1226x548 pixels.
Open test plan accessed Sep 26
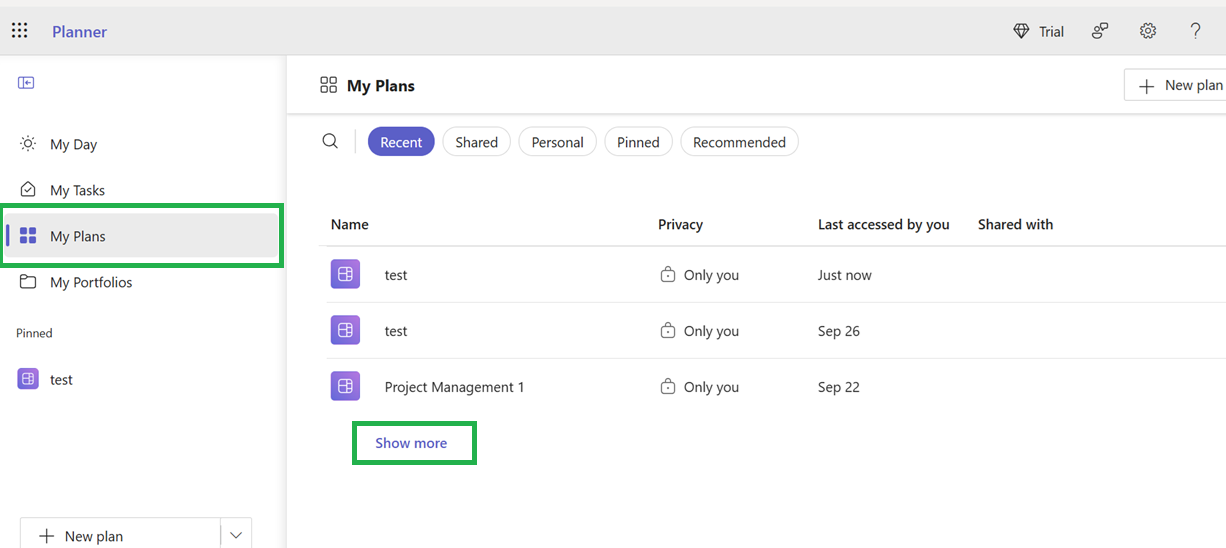tap(396, 331)
